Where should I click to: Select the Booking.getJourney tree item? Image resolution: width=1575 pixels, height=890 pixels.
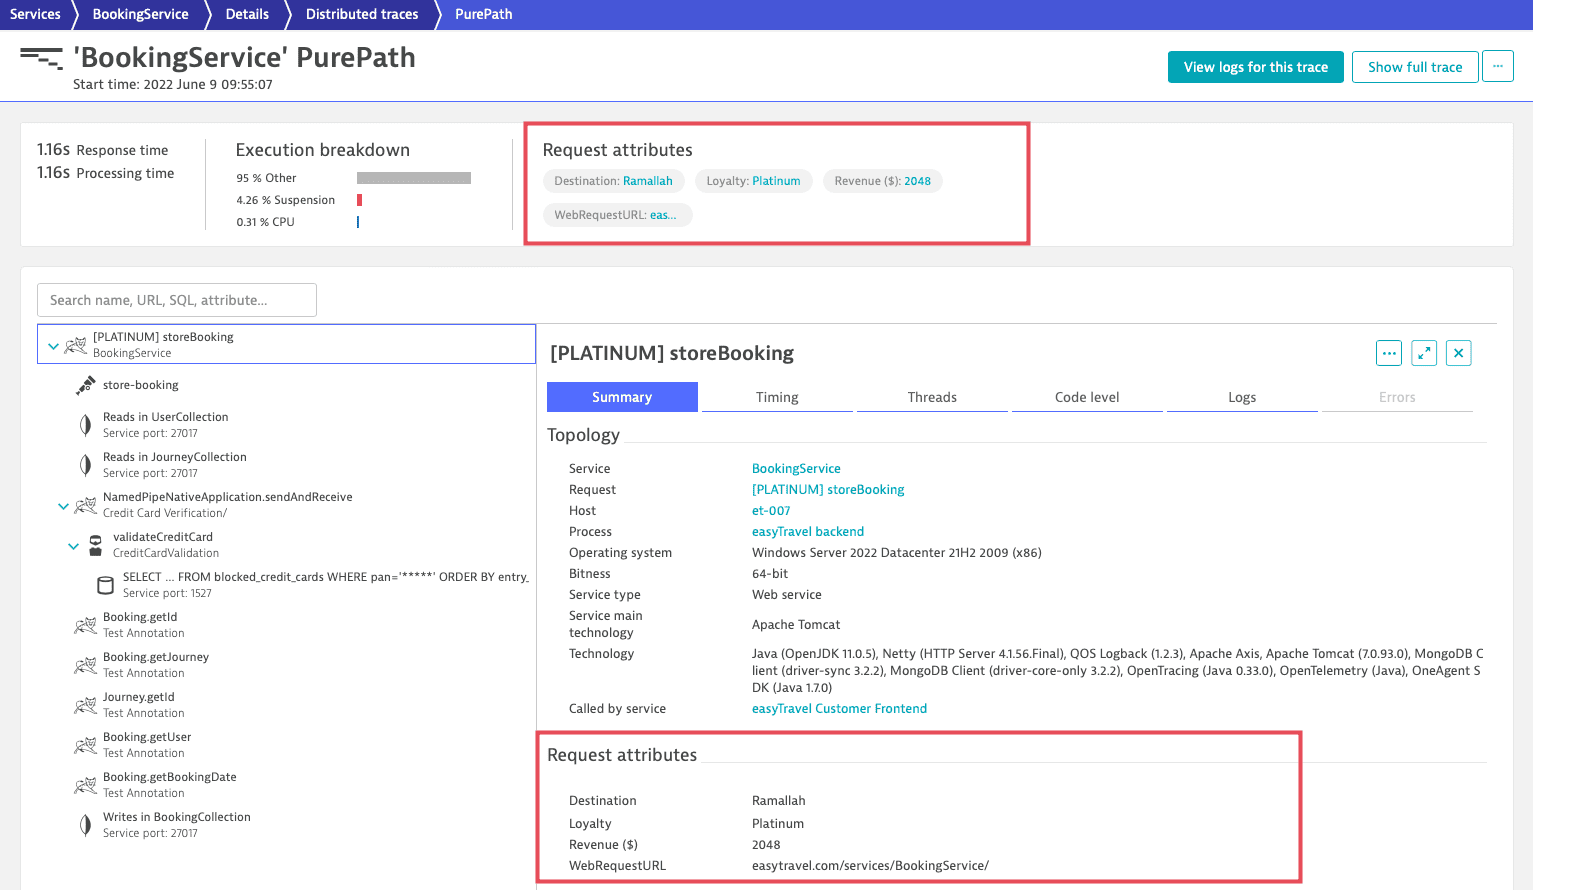click(156, 664)
